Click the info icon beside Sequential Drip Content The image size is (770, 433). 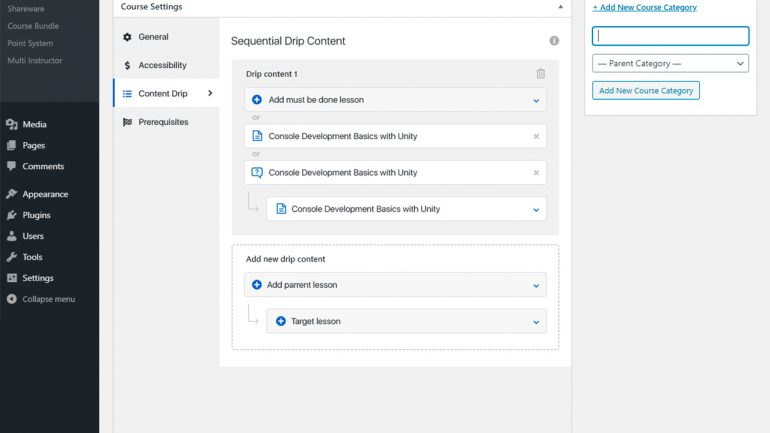tap(554, 41)
